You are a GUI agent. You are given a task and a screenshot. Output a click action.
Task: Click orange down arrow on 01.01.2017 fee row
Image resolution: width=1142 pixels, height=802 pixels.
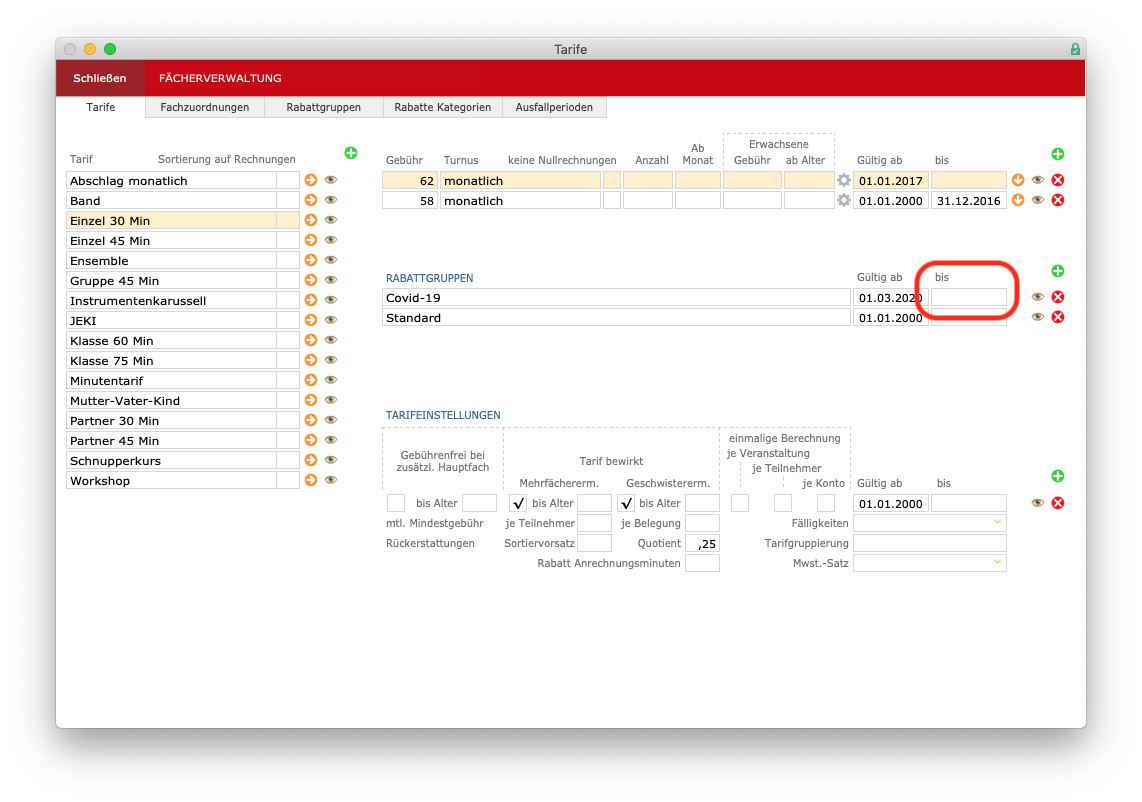[x=1018, y=180]
